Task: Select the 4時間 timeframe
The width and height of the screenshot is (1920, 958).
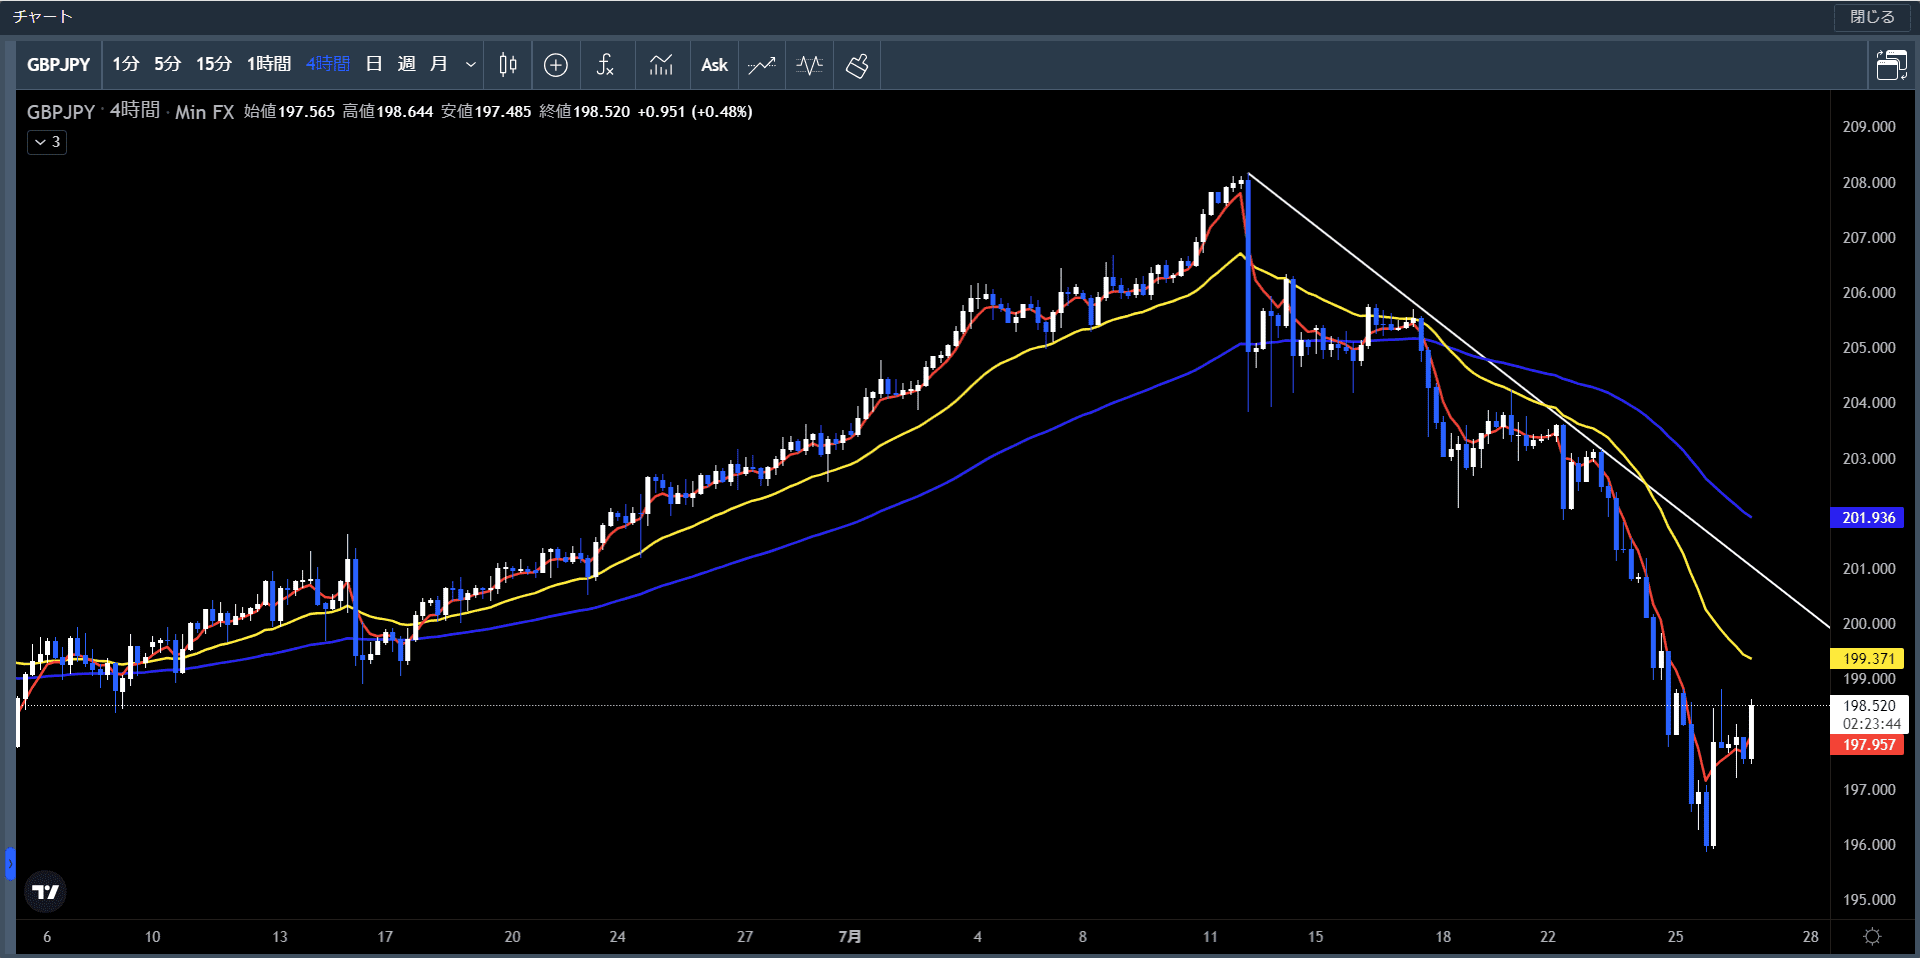Action: (328, 64)
